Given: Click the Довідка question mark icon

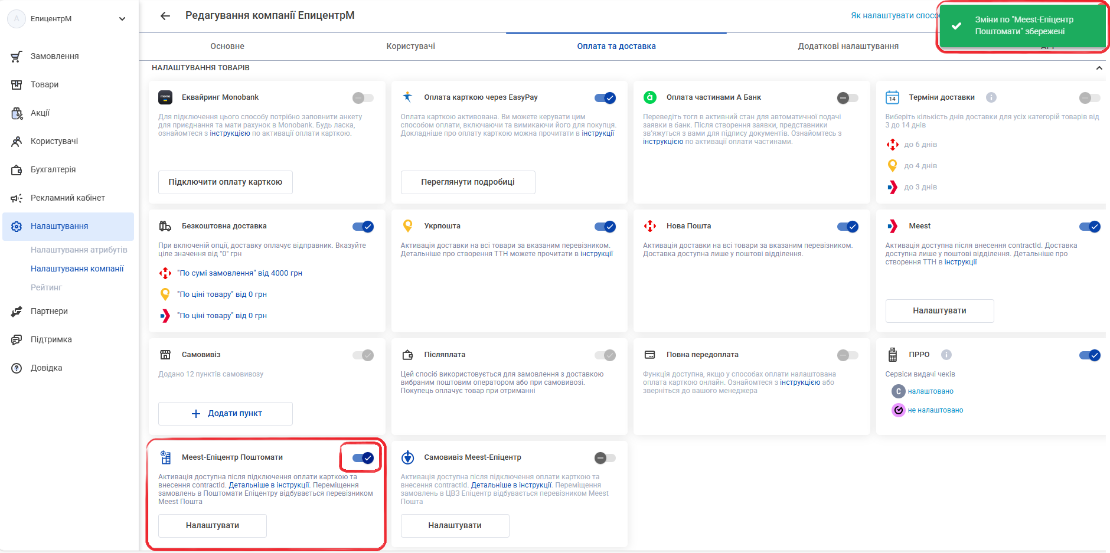Looking at the screenshot, I should click(16, 367).
